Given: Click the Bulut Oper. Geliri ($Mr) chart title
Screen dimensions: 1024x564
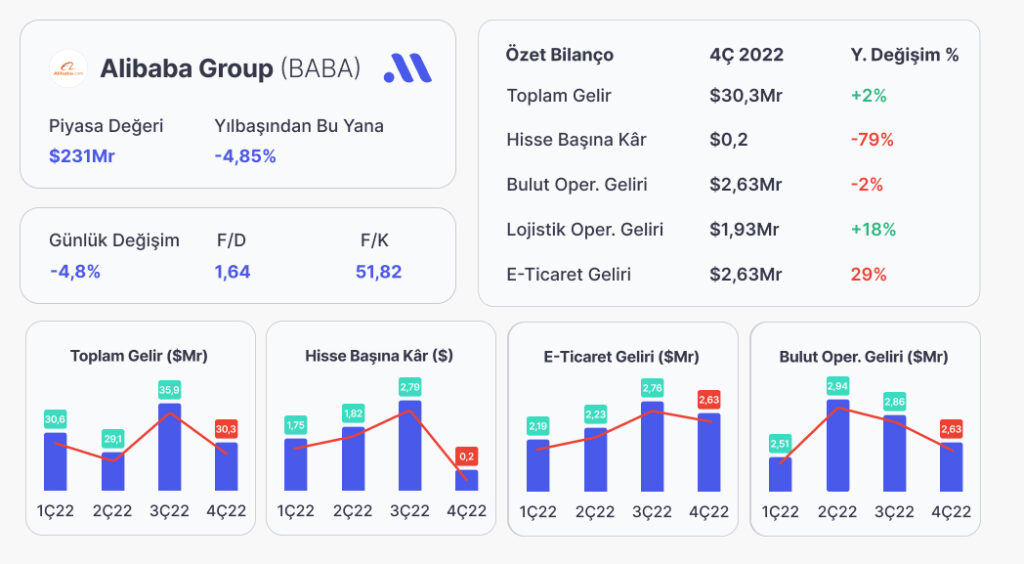Looking at the screenshot, I should tap(864, 356).
